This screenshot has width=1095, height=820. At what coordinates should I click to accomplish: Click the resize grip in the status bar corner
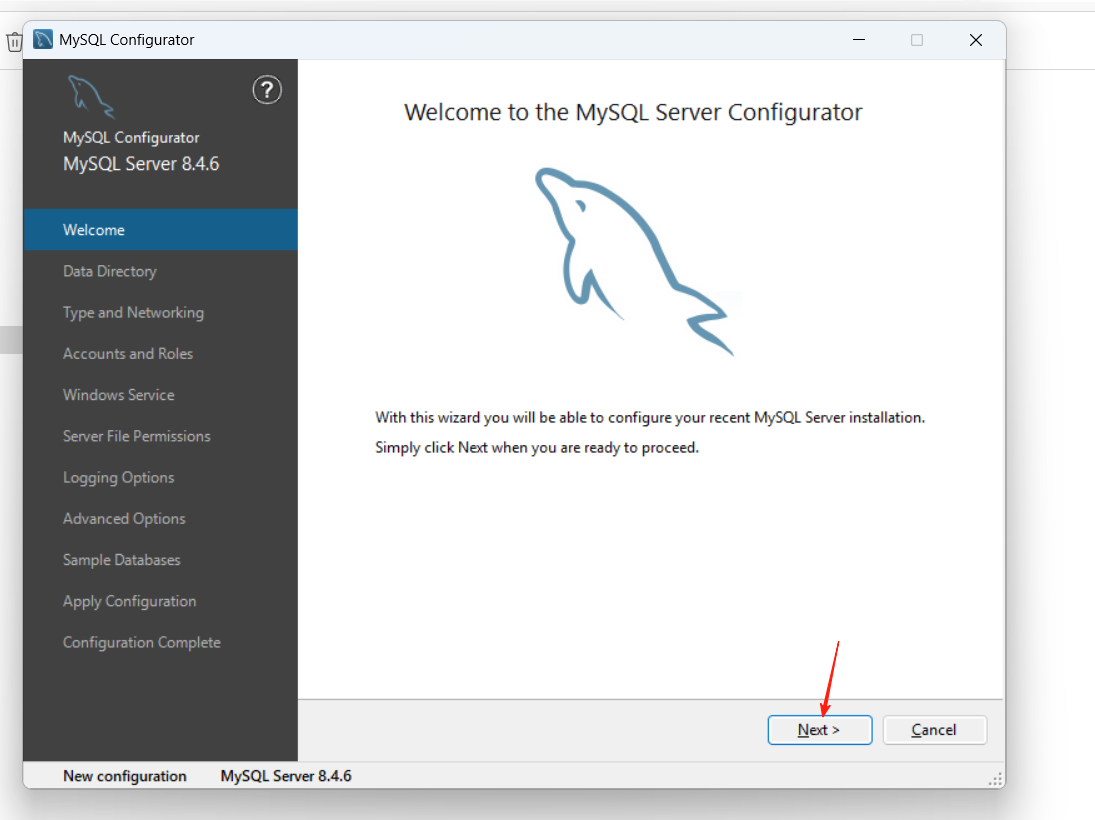coord(995,779)
